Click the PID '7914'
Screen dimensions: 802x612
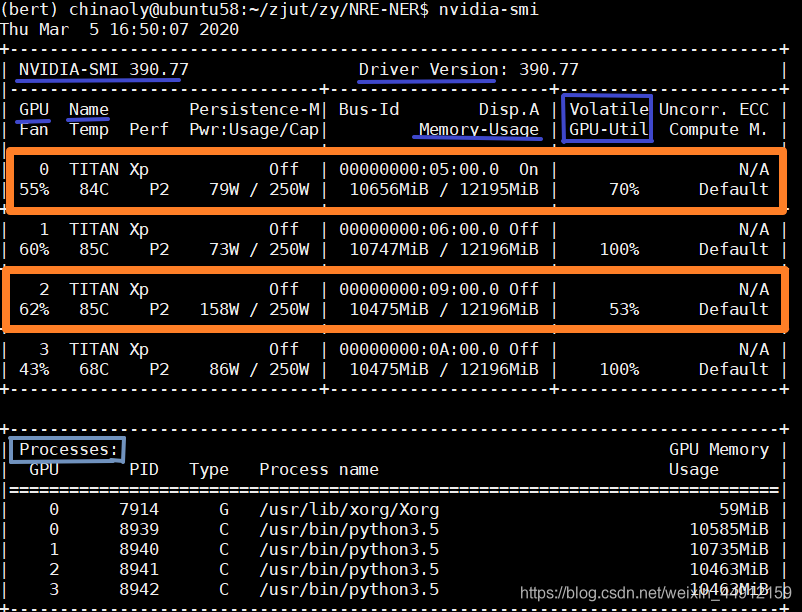[x=139, y=509]
